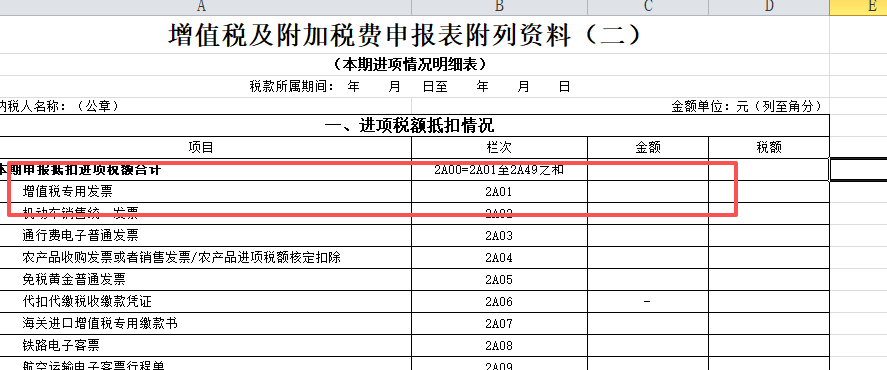This screenshot has width=887, height=370.
Task: Select column D header
Action: (x=769, y=7)
